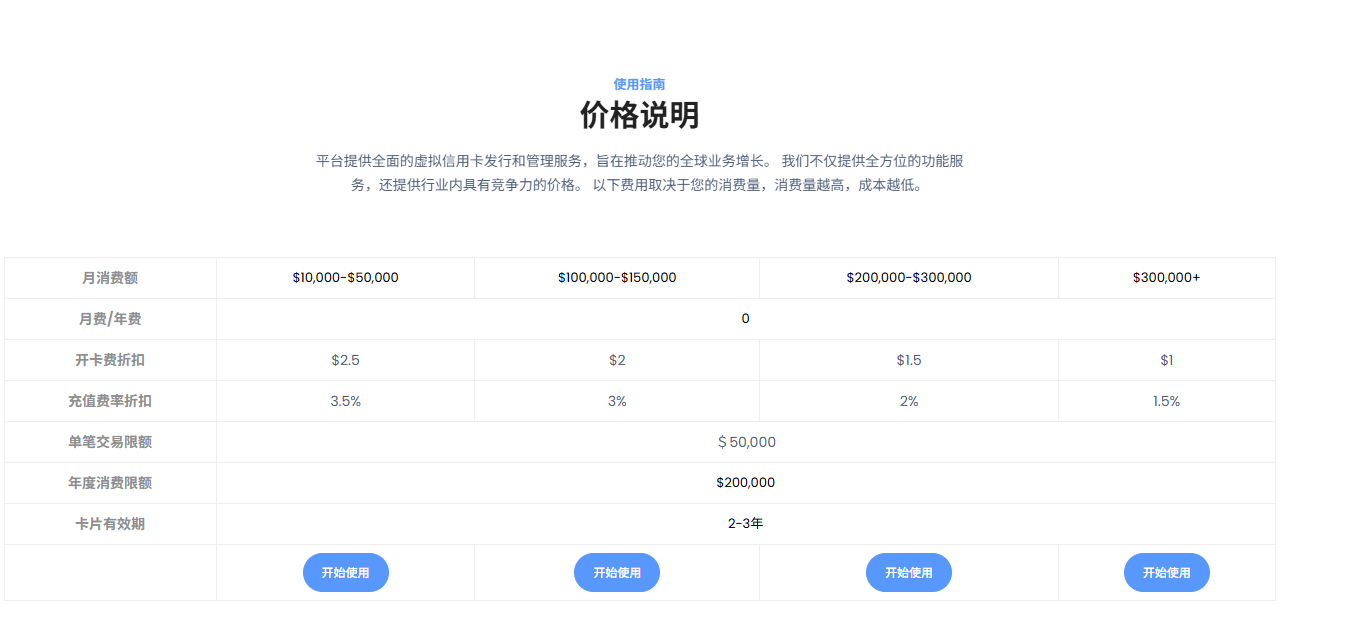Click the 1.5% recharge rate cell
Screen dimensions: 1362x638
[1167, 401]
